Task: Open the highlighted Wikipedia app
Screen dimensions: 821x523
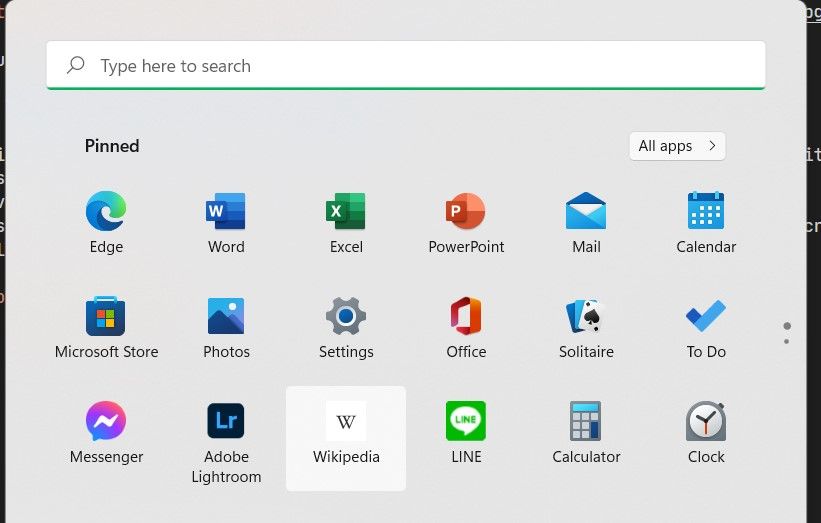Action: pos(346,439)
